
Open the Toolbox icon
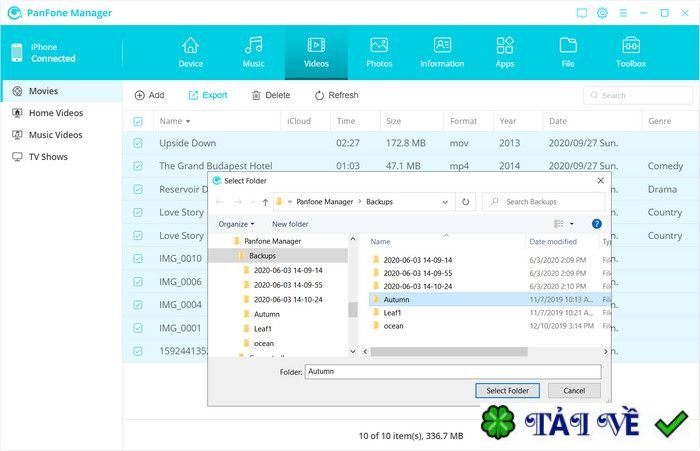pos(631,46)
